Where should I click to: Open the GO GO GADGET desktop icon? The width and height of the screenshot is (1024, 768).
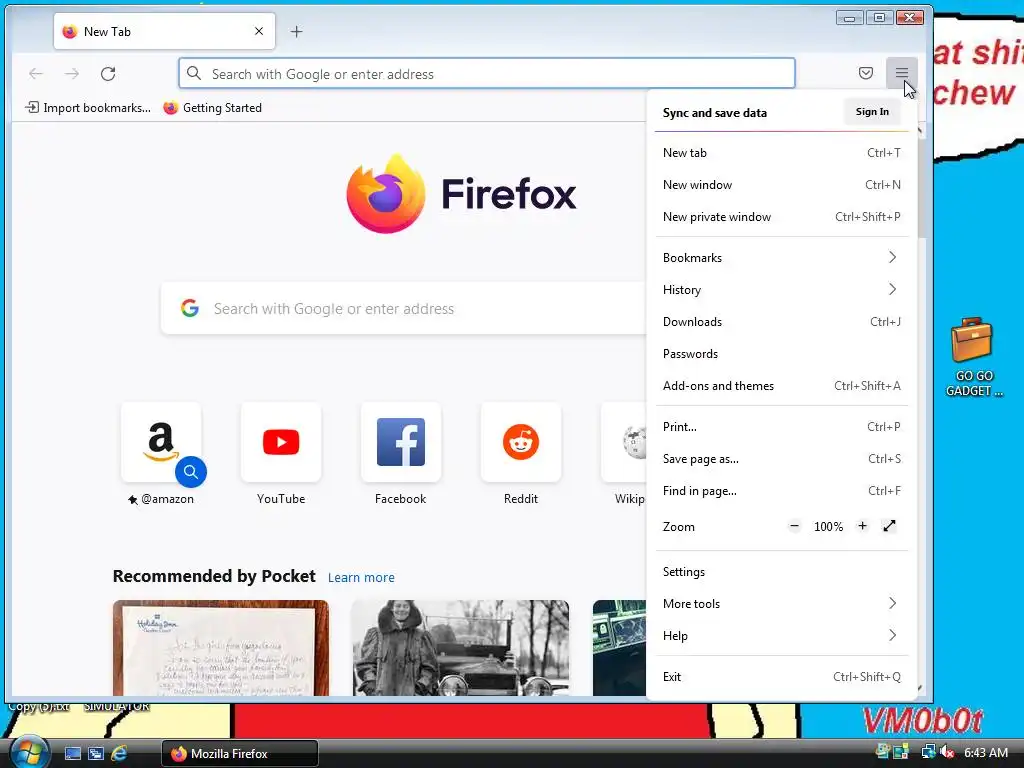click(973, 357)
